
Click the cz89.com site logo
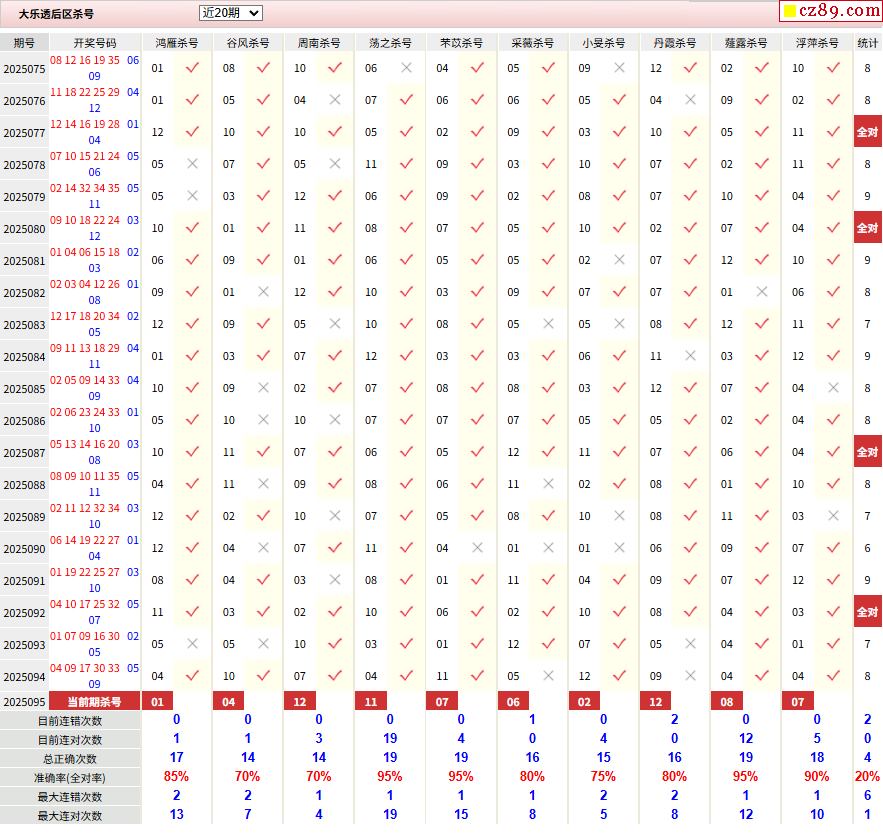(831, 10)
